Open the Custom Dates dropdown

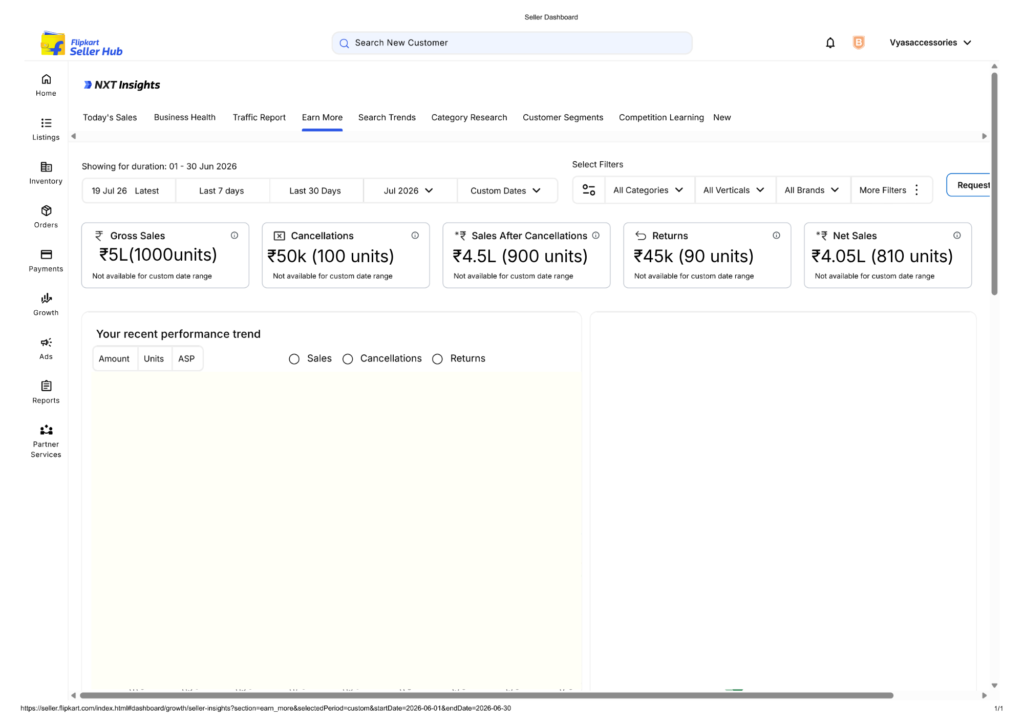[x=505, y=191]
